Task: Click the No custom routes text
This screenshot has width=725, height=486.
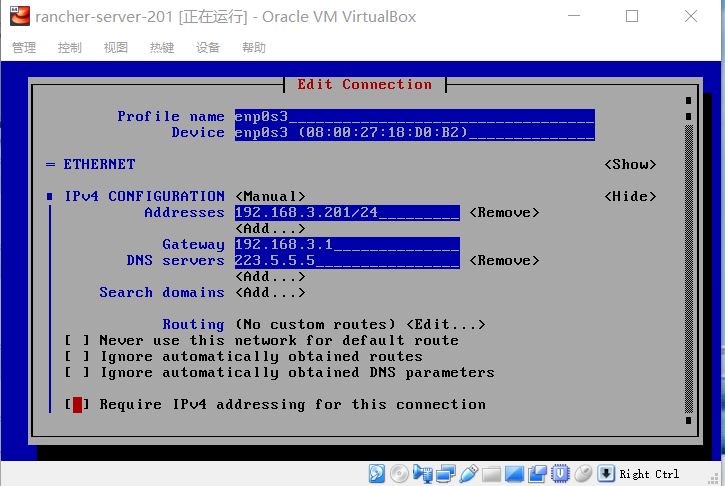Action: pos(316,325)
